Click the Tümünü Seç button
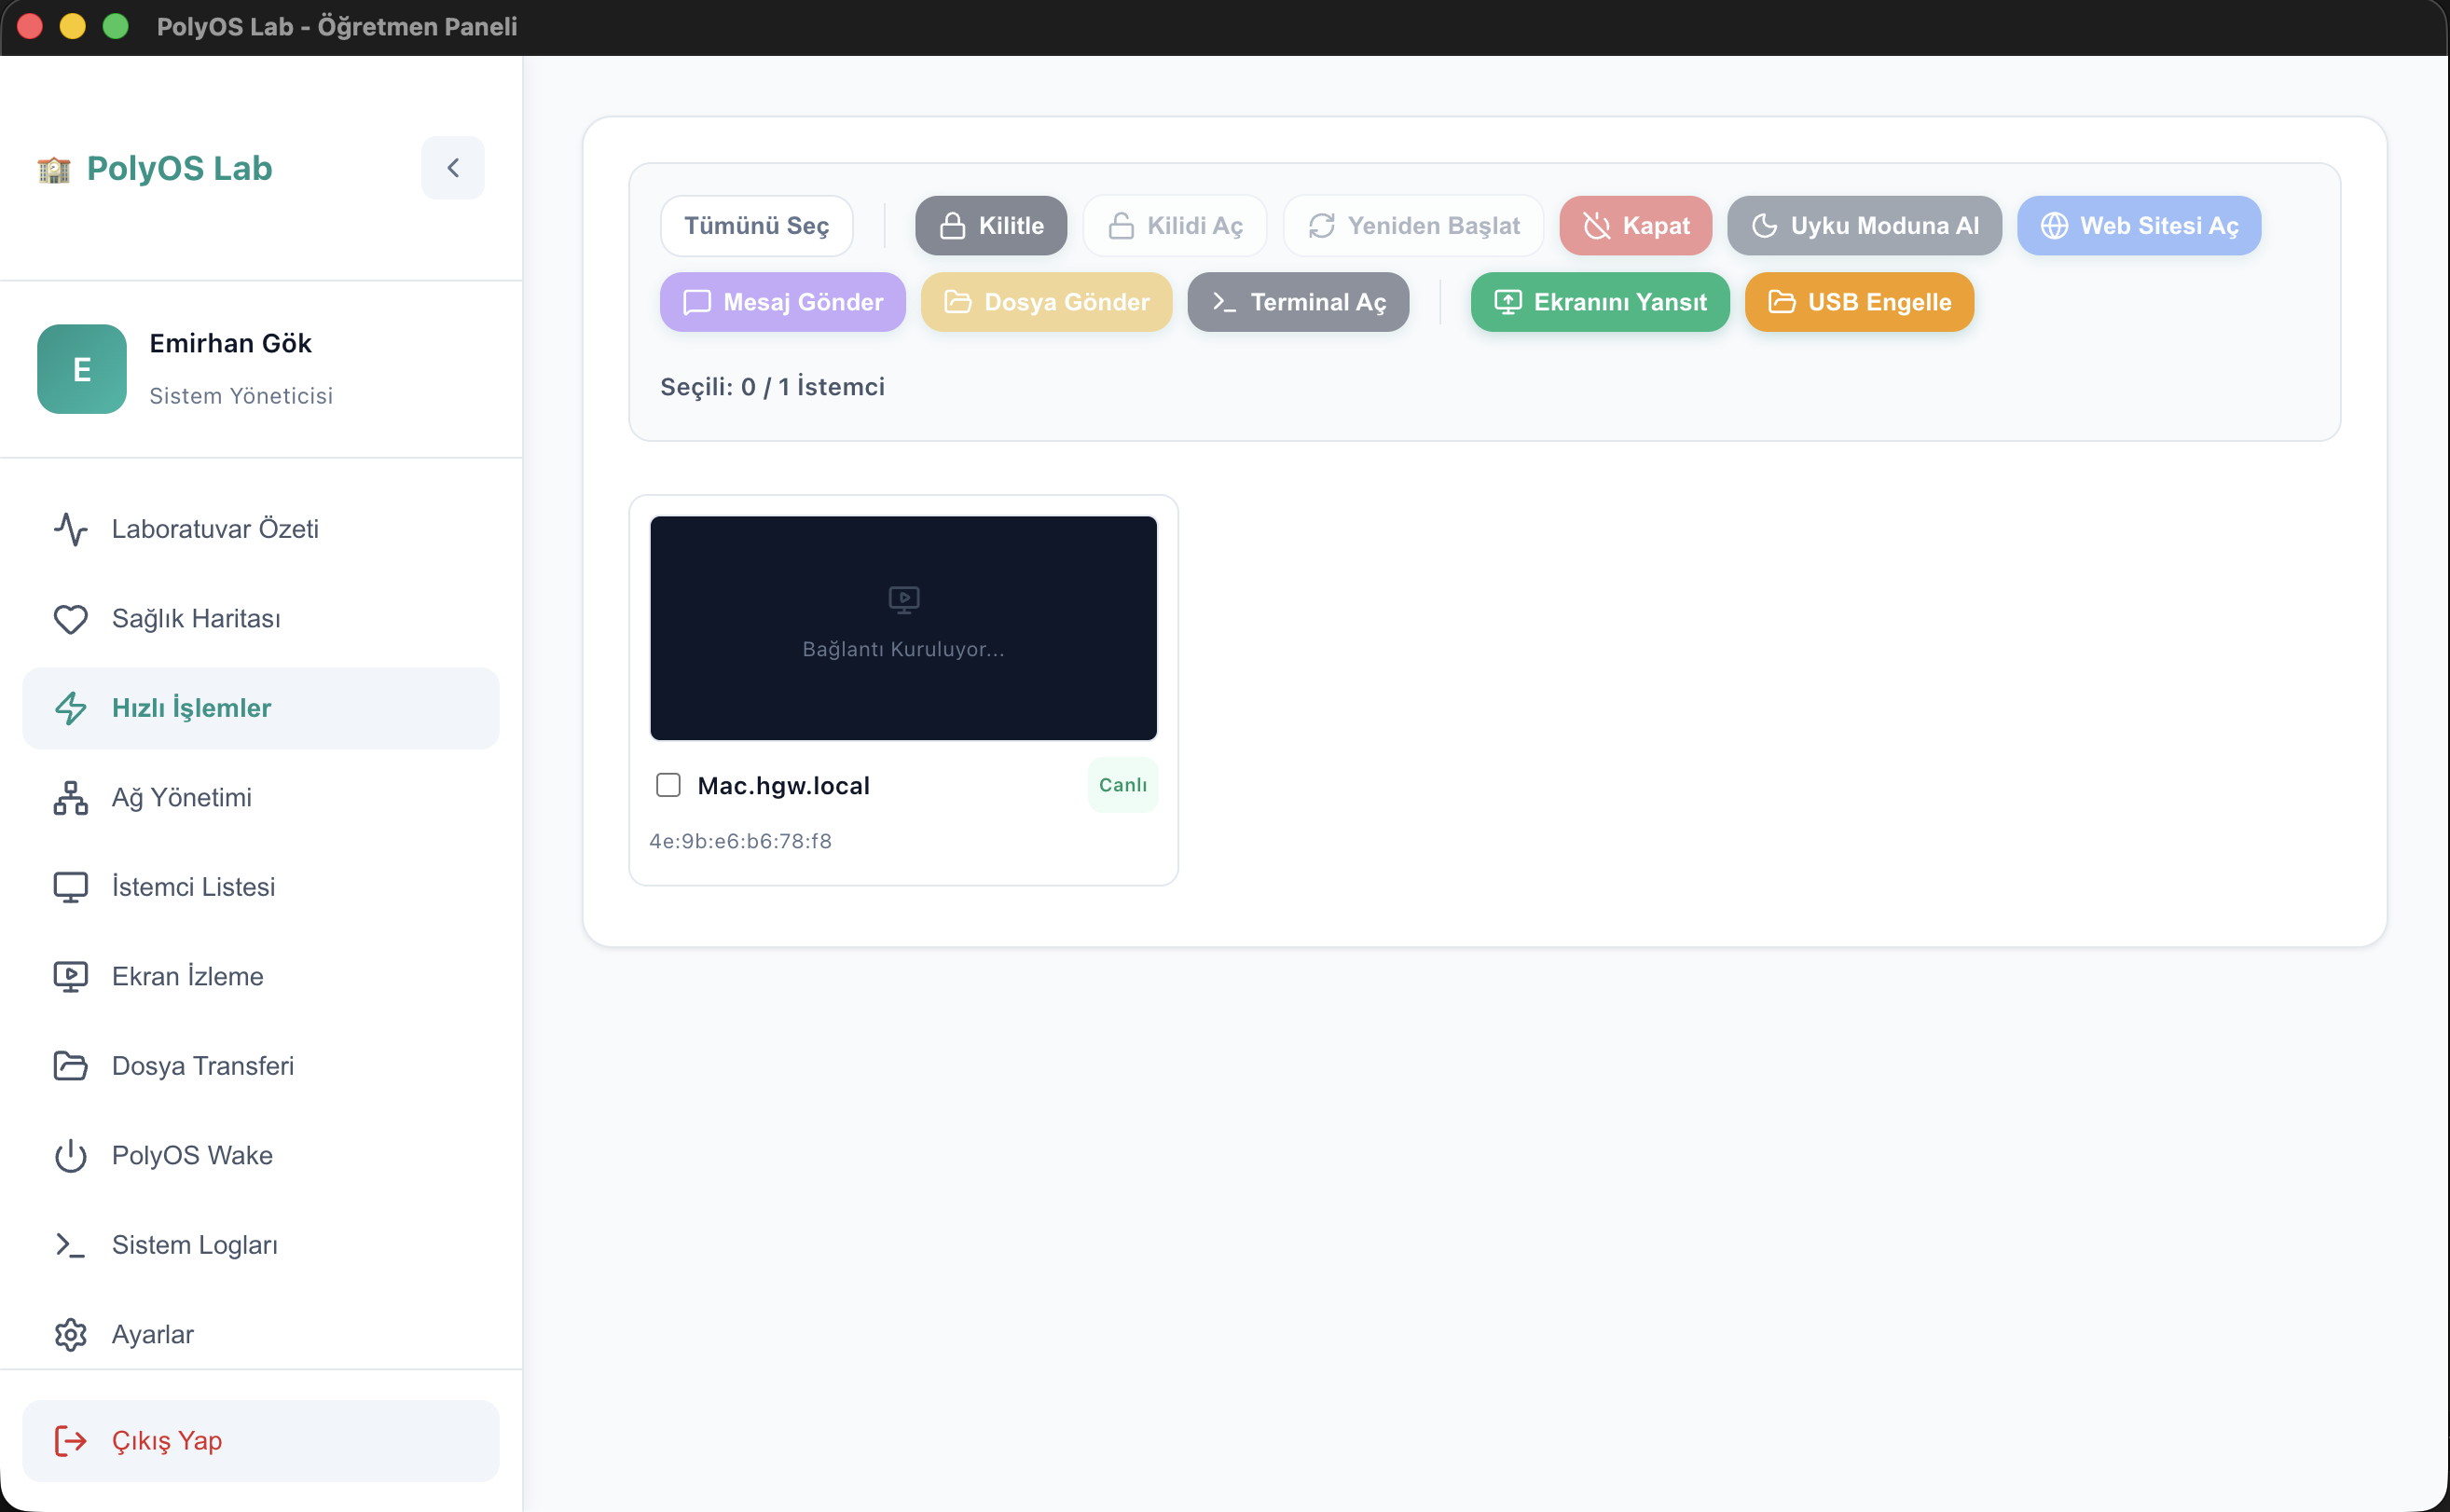This screenshot has width=2450, height=1512. pyautogui.click(x=756, y=225)
